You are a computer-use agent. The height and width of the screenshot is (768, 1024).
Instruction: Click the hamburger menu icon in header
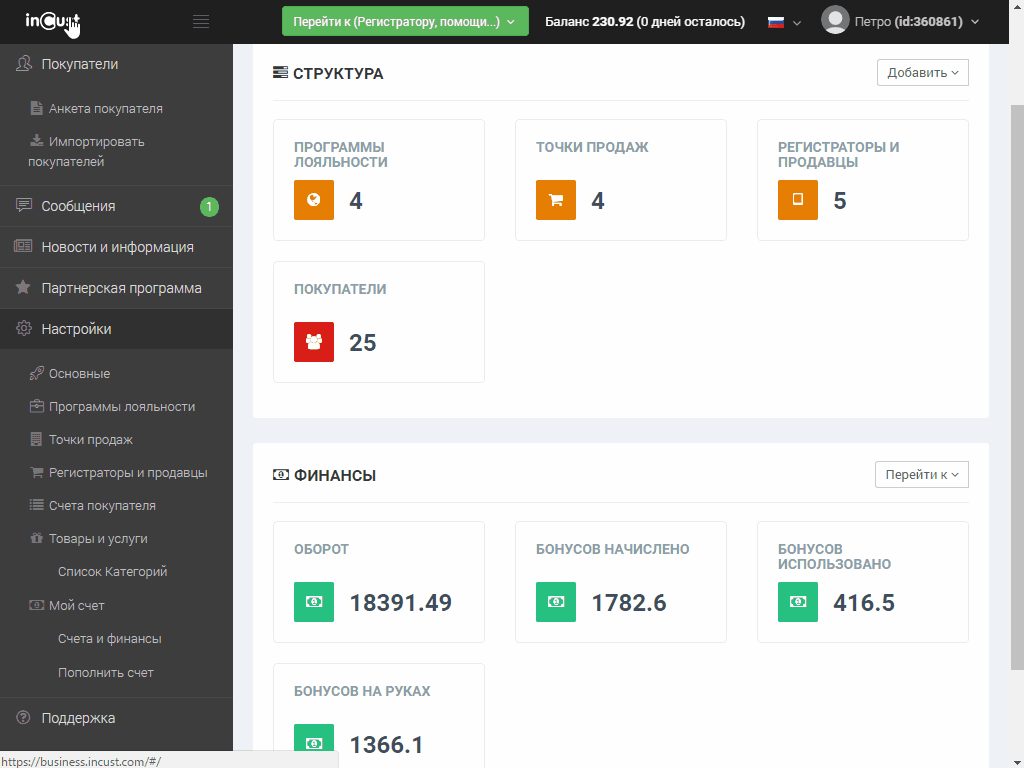(201, 22)
